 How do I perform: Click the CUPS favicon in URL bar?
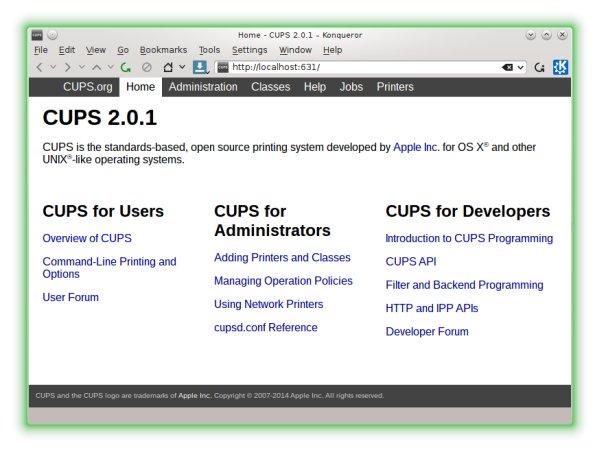coord(223,67)
